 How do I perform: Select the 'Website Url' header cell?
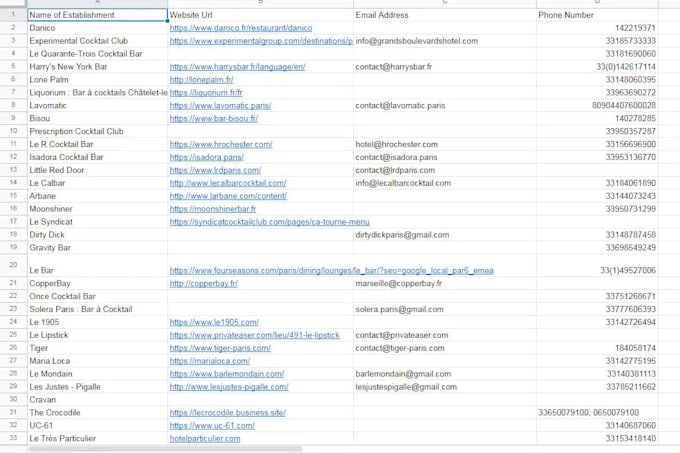coord(261,15)
